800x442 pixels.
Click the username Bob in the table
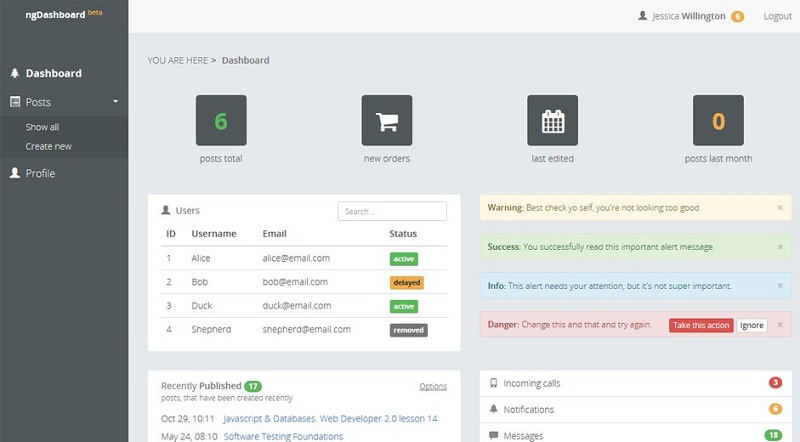199,282
